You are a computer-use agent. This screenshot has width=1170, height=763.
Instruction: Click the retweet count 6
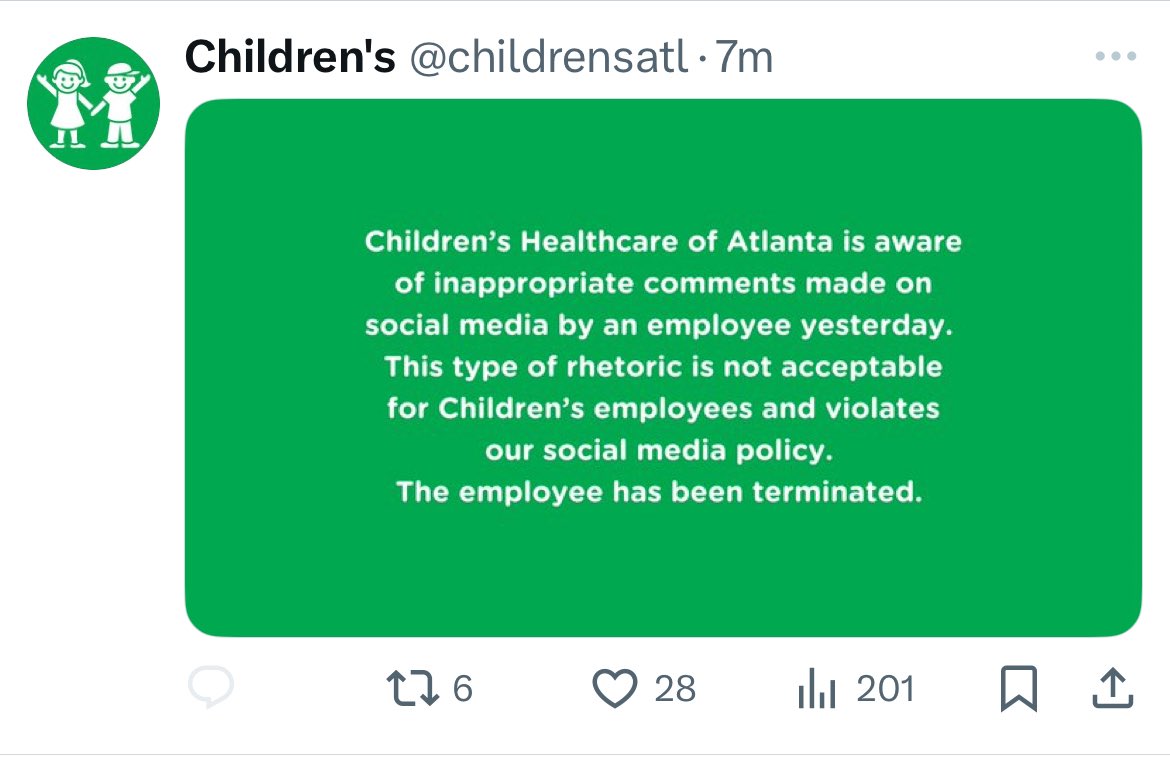tap(463, 688)
